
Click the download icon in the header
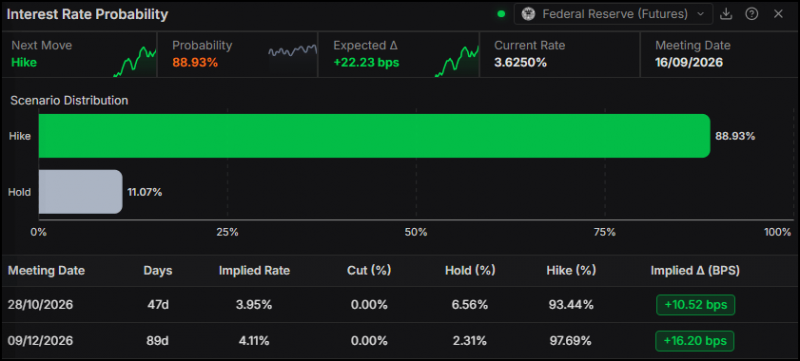(x=726, y=14)
